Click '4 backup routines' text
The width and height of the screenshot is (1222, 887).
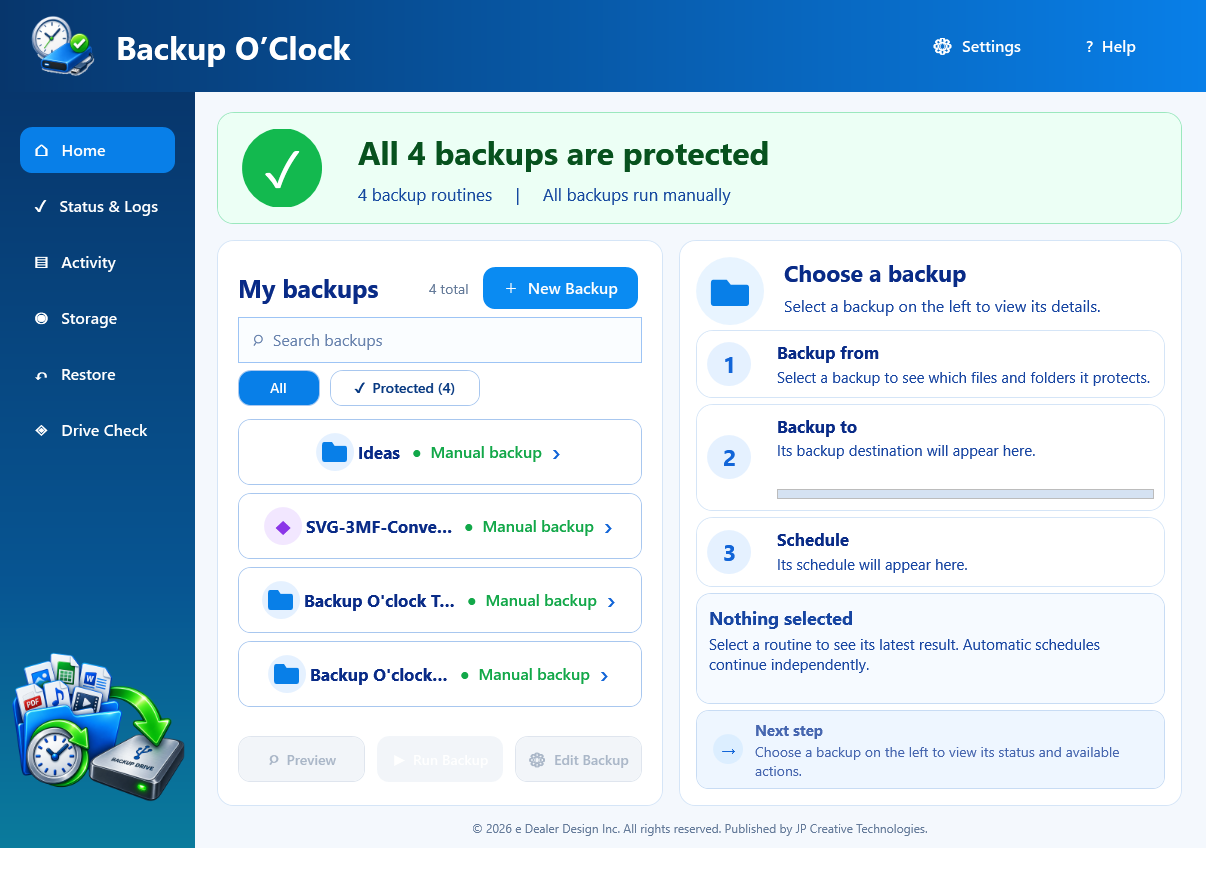[x=425, y=195]
